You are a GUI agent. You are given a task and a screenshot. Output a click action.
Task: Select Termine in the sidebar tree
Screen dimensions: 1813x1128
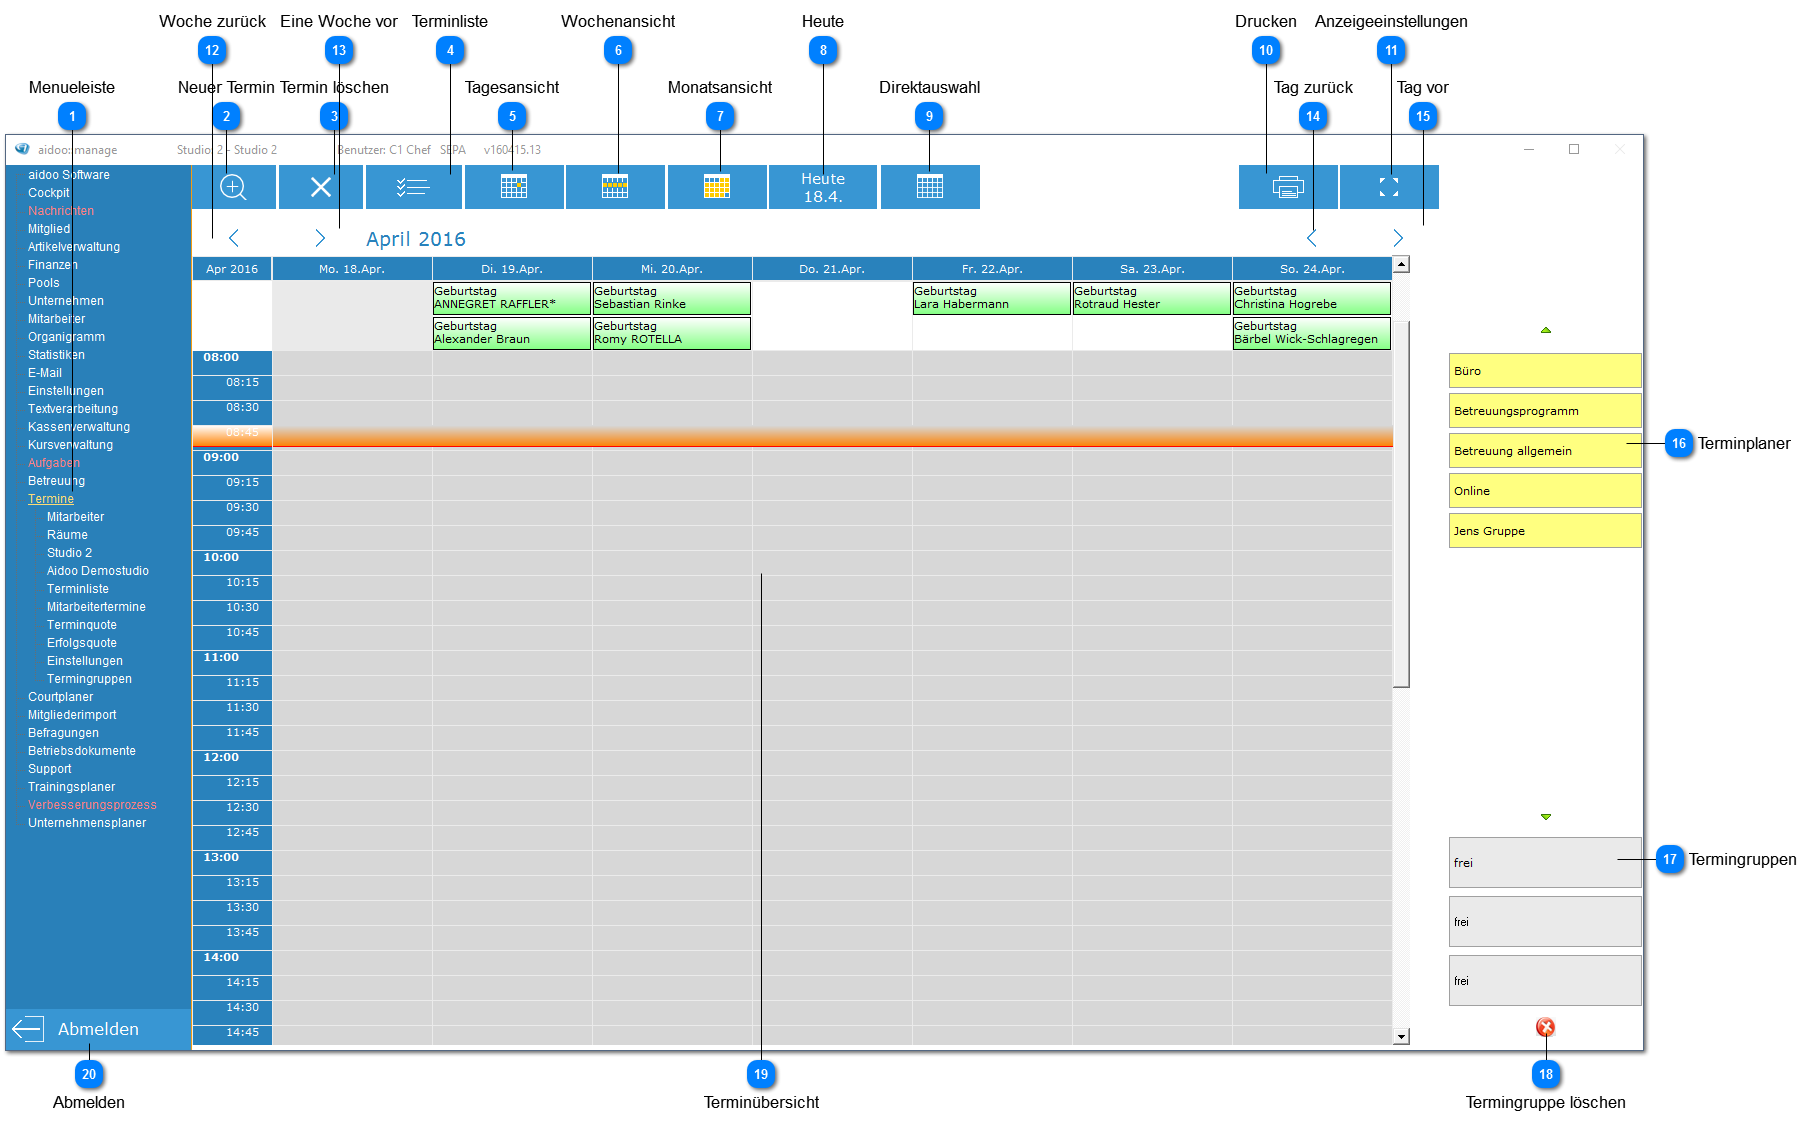click(51, 499)
